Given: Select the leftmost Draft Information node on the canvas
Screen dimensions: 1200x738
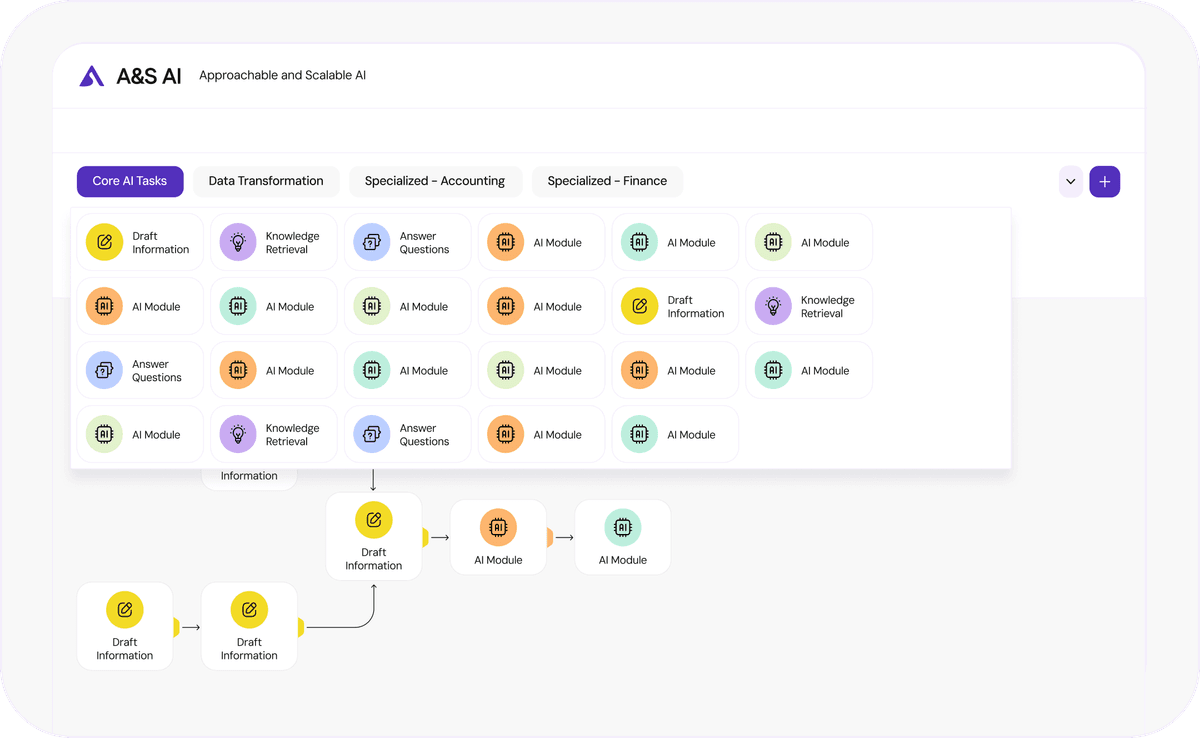Looking at the screenshot, I should (x=124, y=625).
